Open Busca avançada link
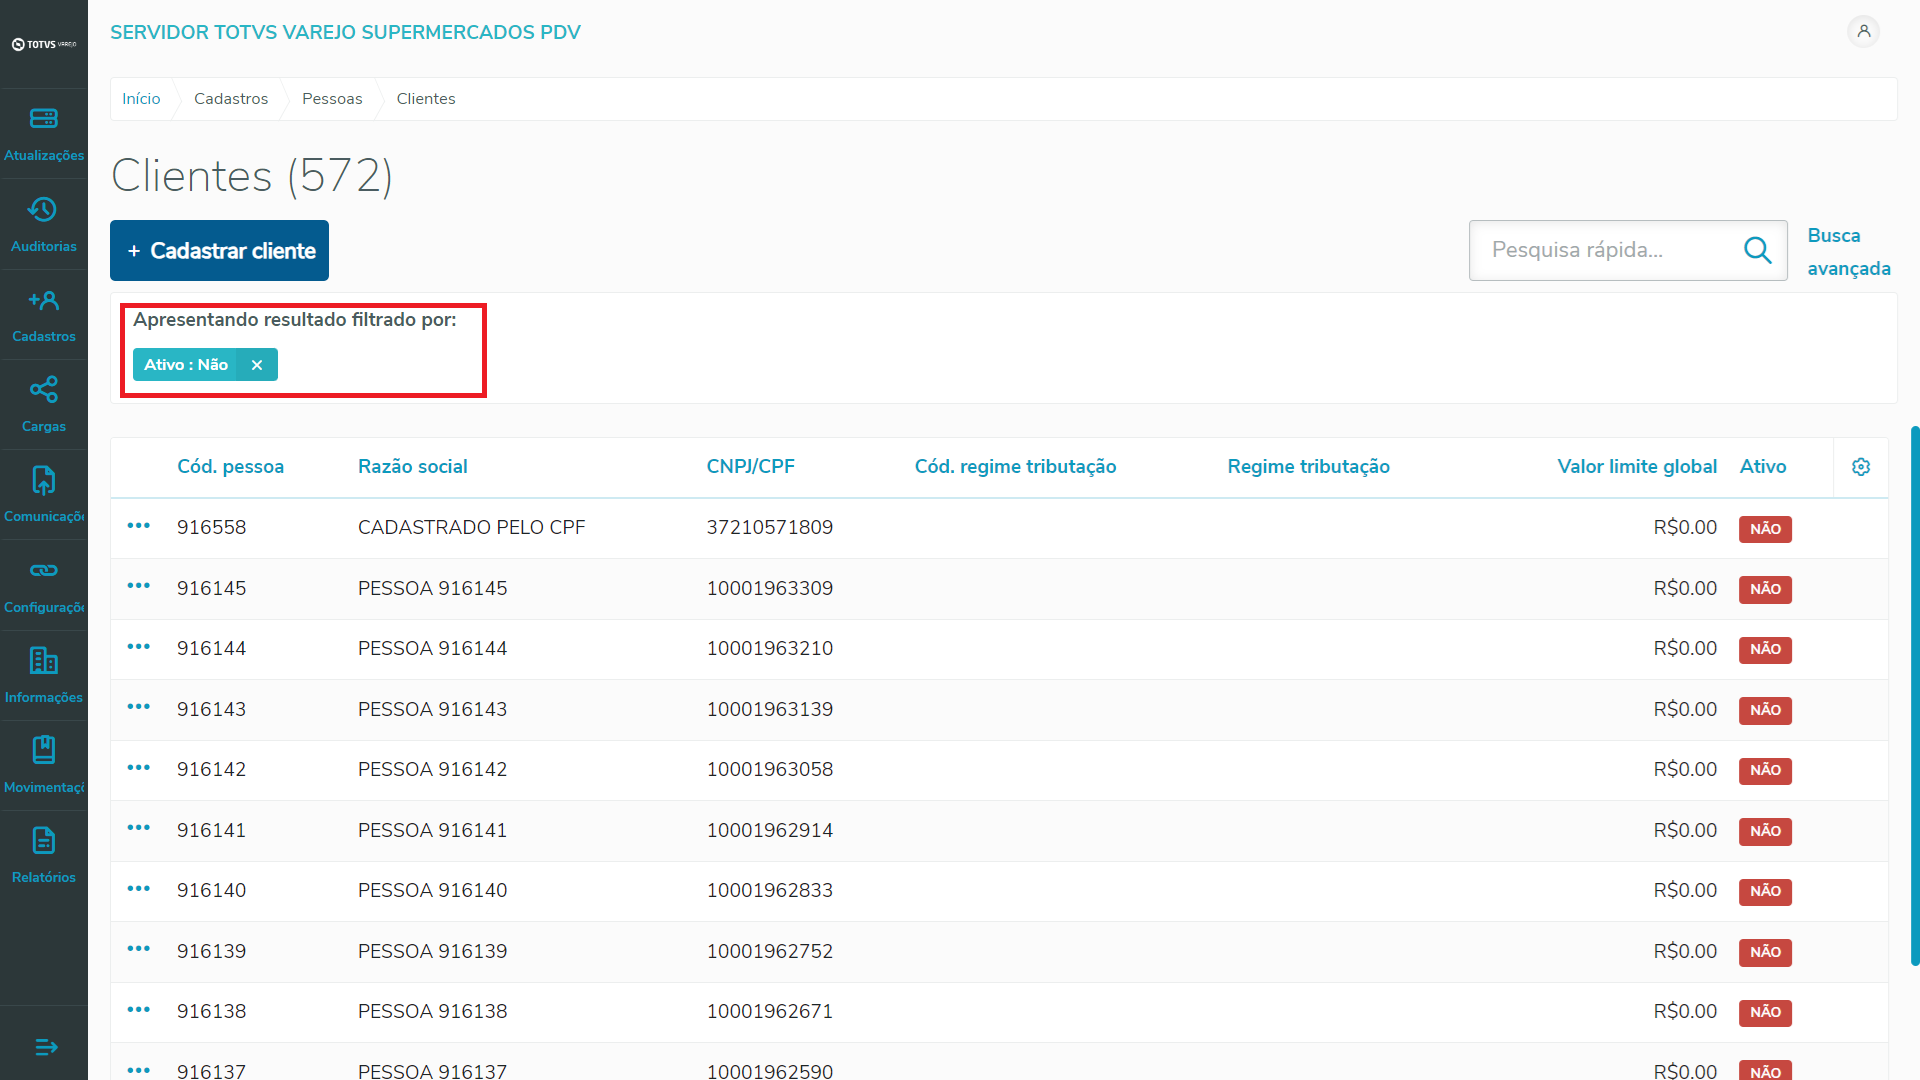This screenshot has height=1080, width=1920. (1848, 252)
